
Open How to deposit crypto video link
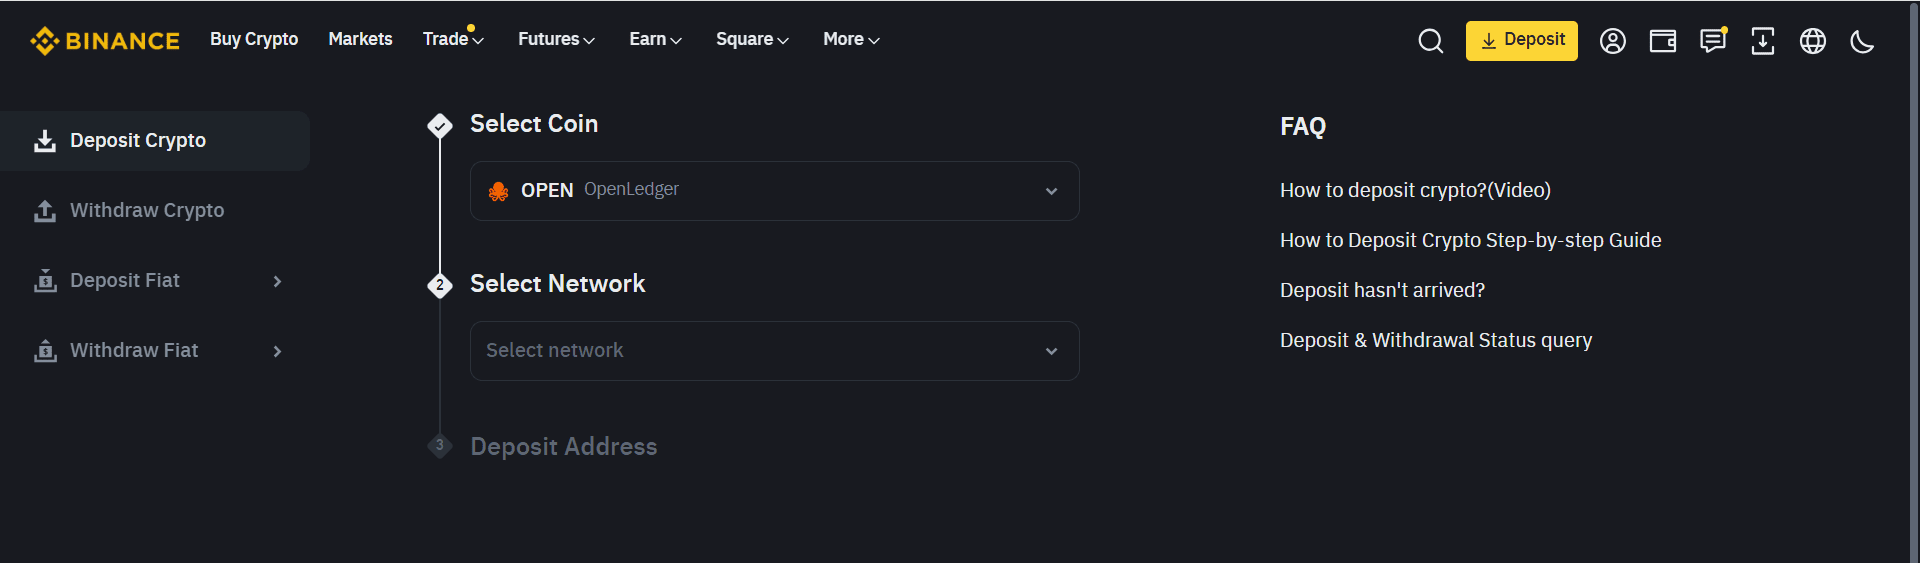click(x=1415, y=190)
